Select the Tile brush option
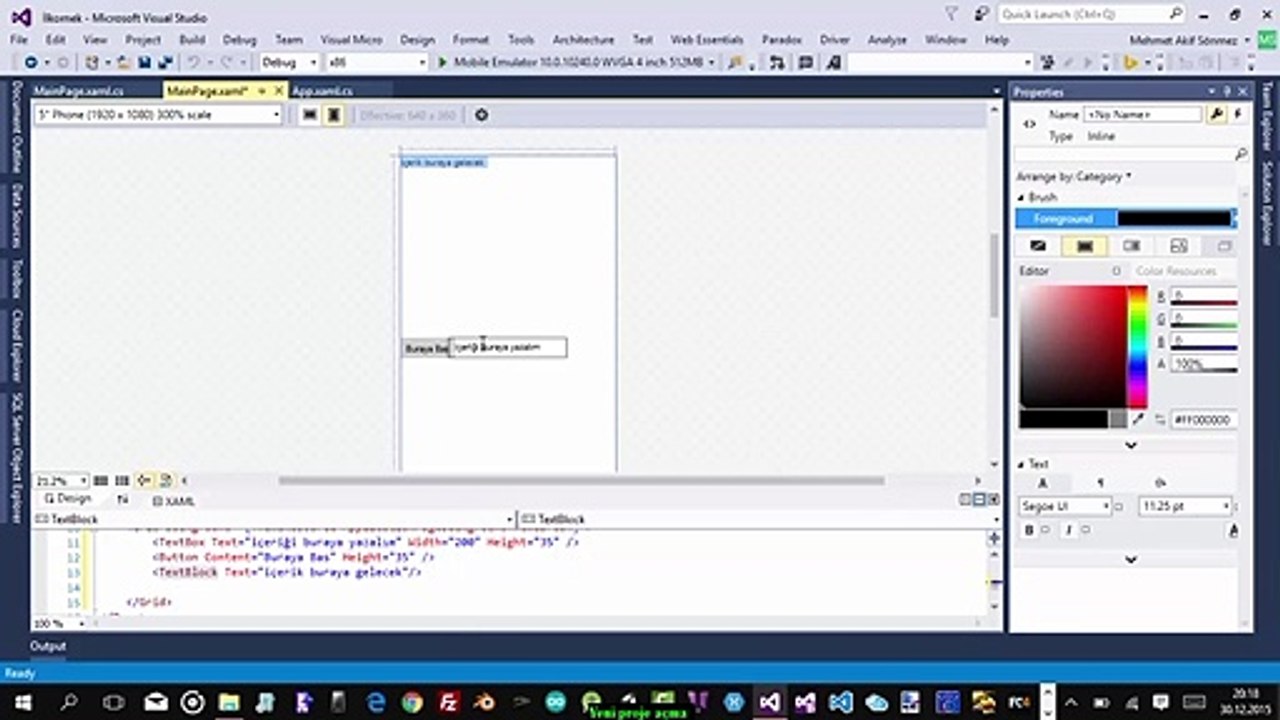 (x=1179, y=246)
